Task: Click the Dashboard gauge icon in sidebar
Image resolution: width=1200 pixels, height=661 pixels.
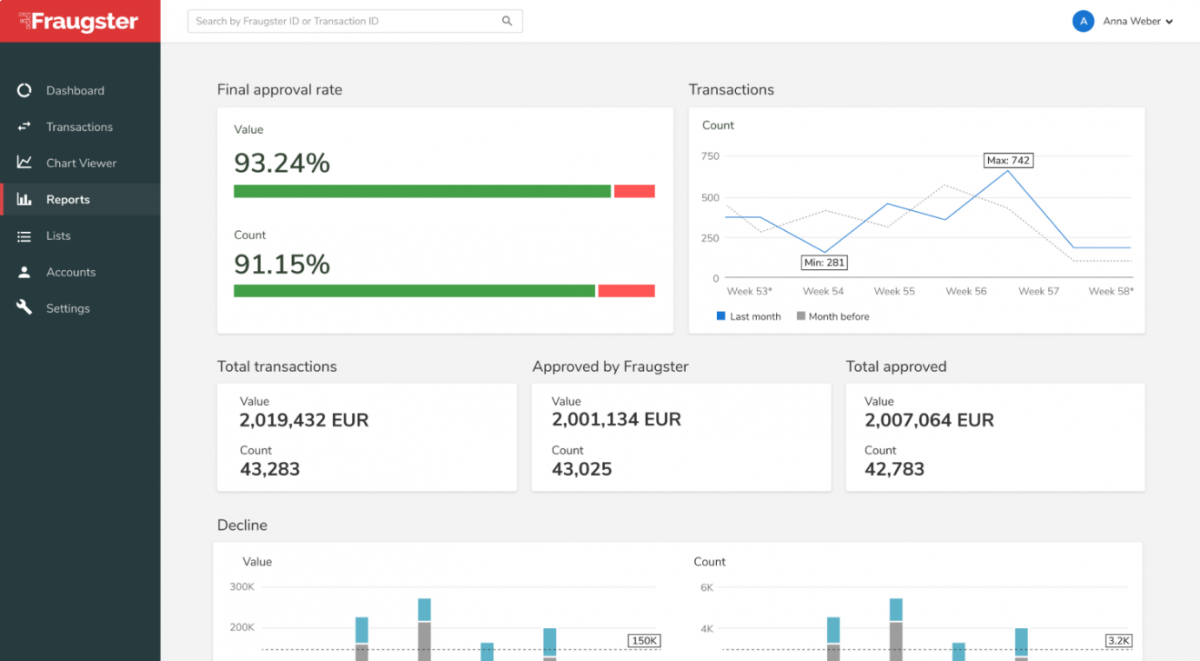Action: pyautogui.click(x=24, y=91)
